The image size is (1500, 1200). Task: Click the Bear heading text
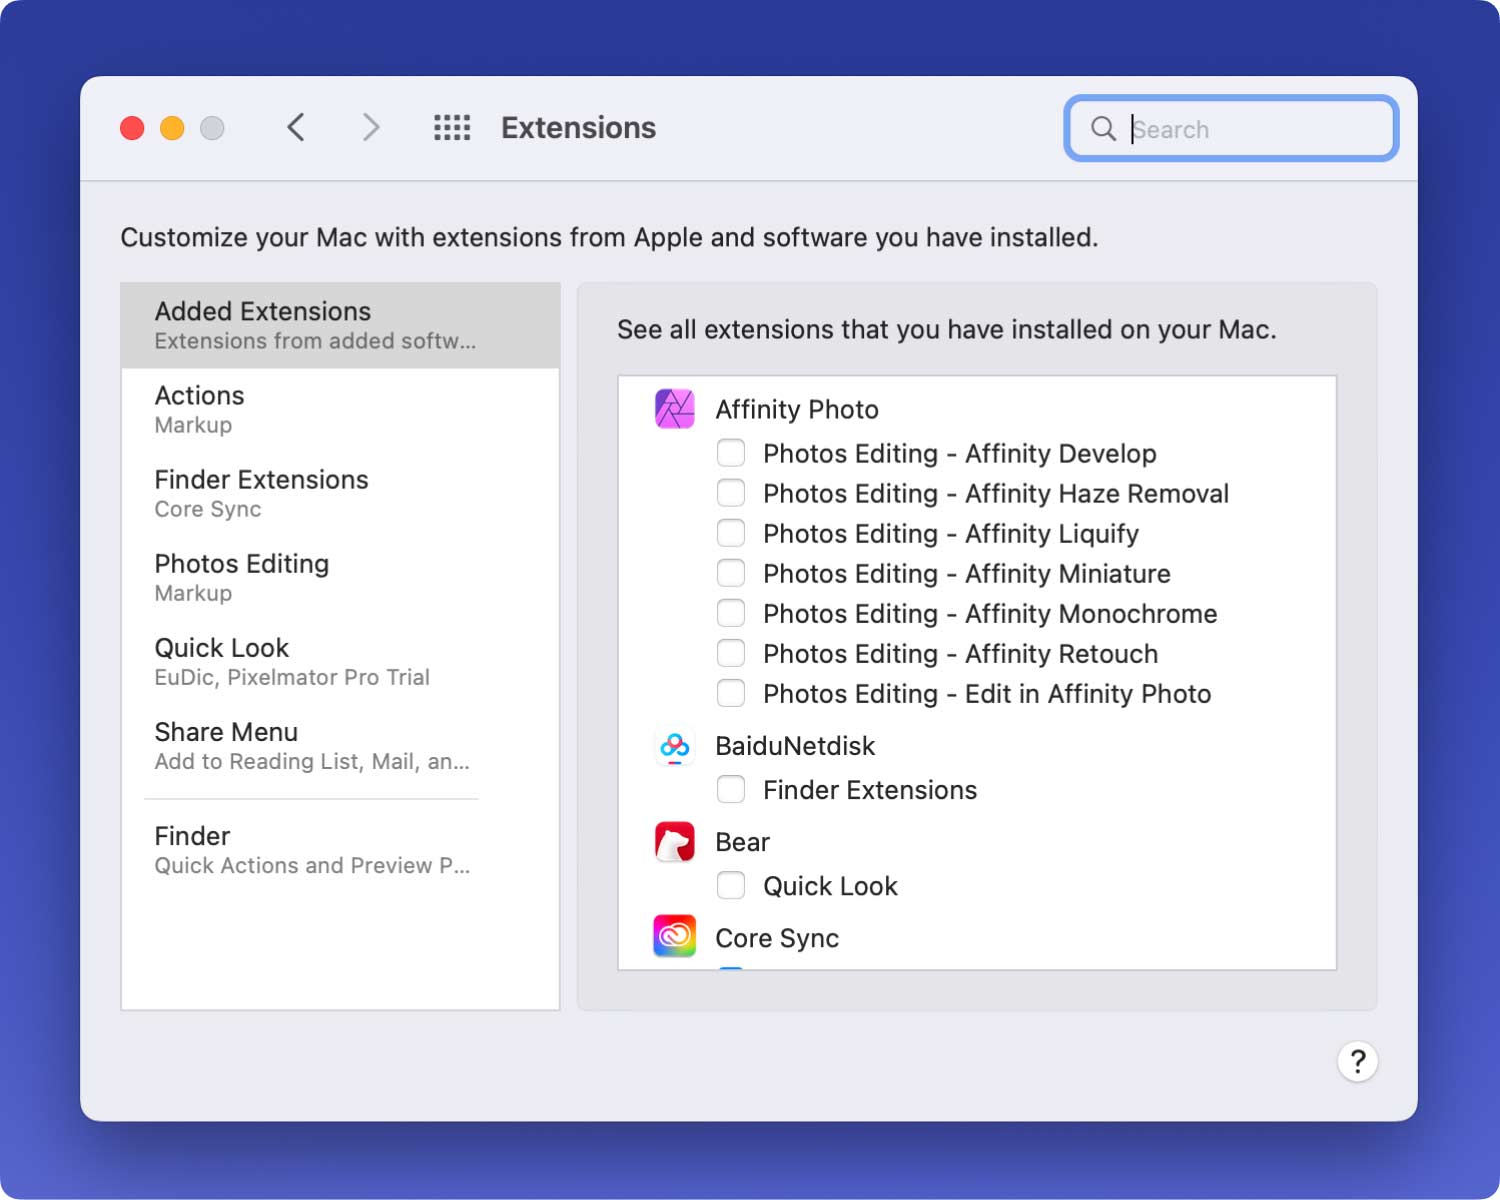click(742, 842)
